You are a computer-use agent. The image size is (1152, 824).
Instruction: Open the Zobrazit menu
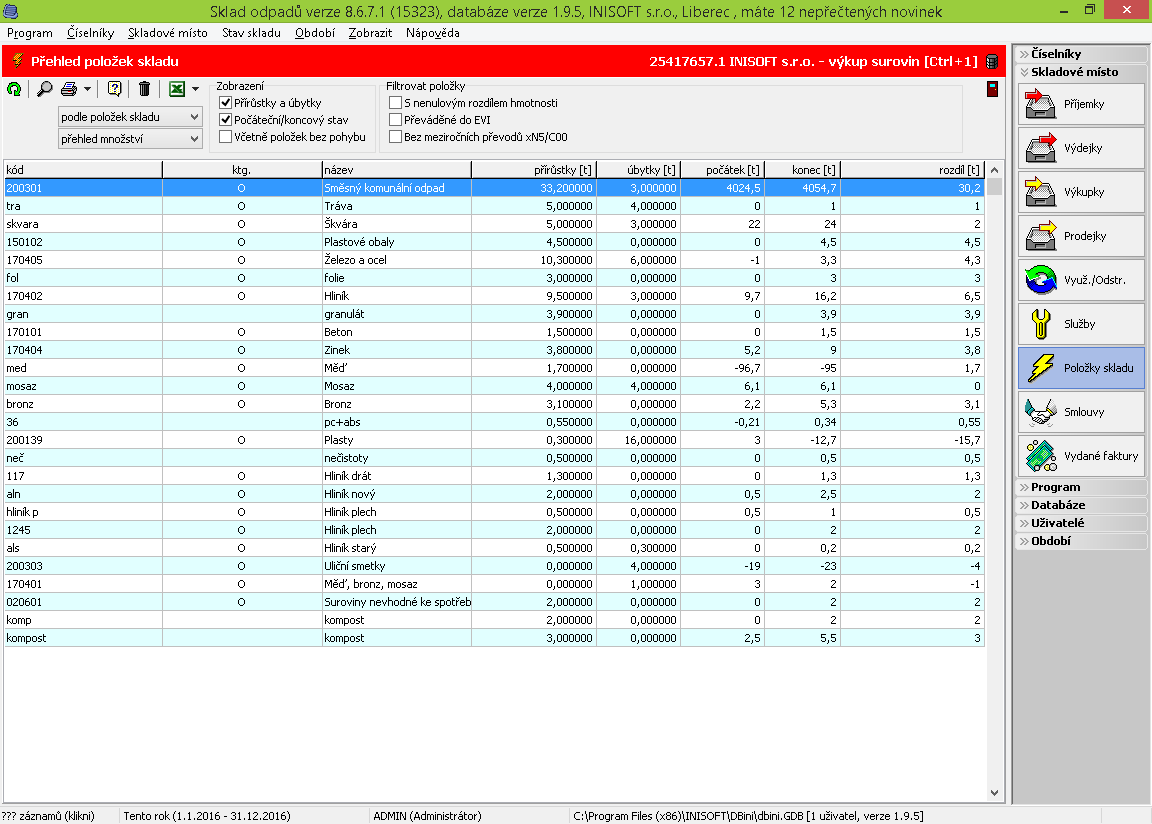[x=370, y=33]
